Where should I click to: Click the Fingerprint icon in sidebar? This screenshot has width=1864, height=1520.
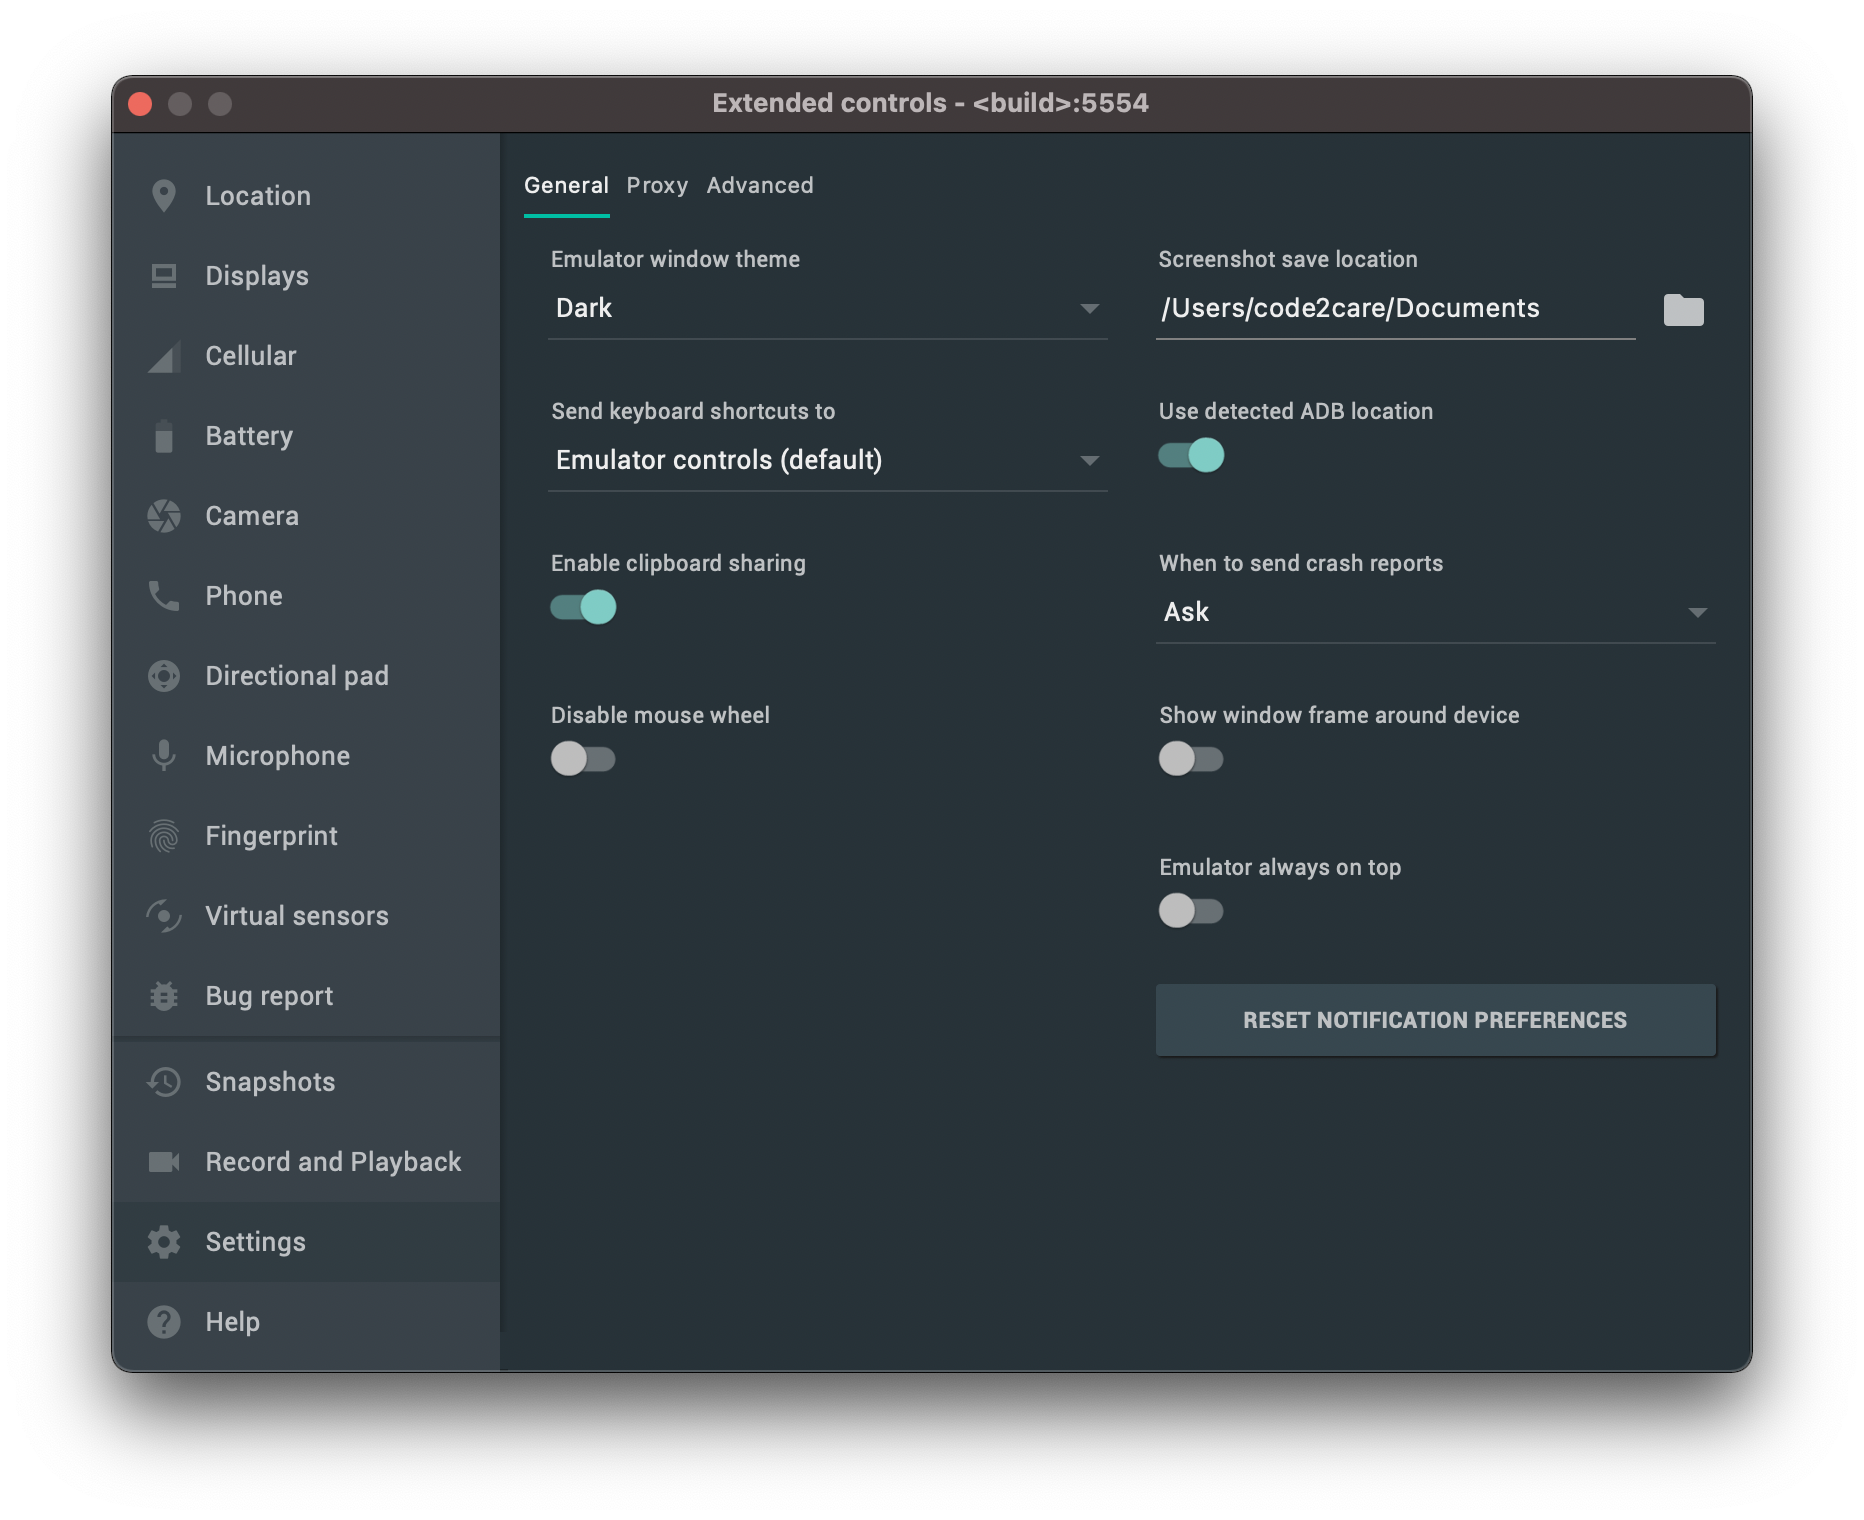(x=164, y=836)
